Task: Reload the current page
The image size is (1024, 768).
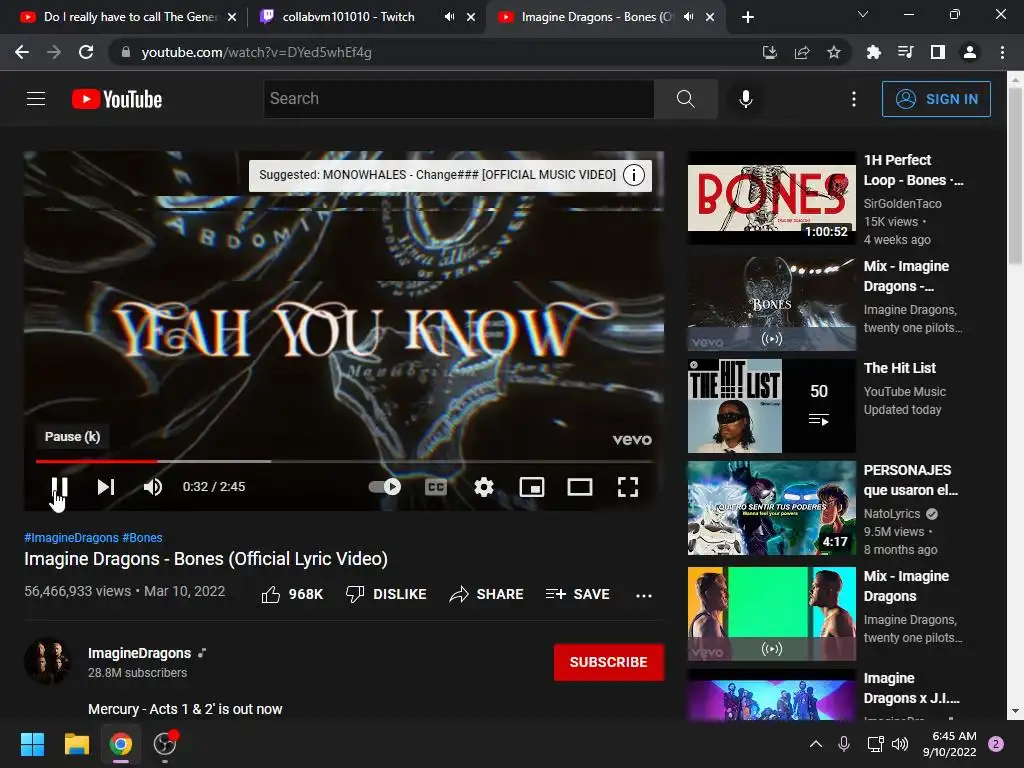Action: 86,52
